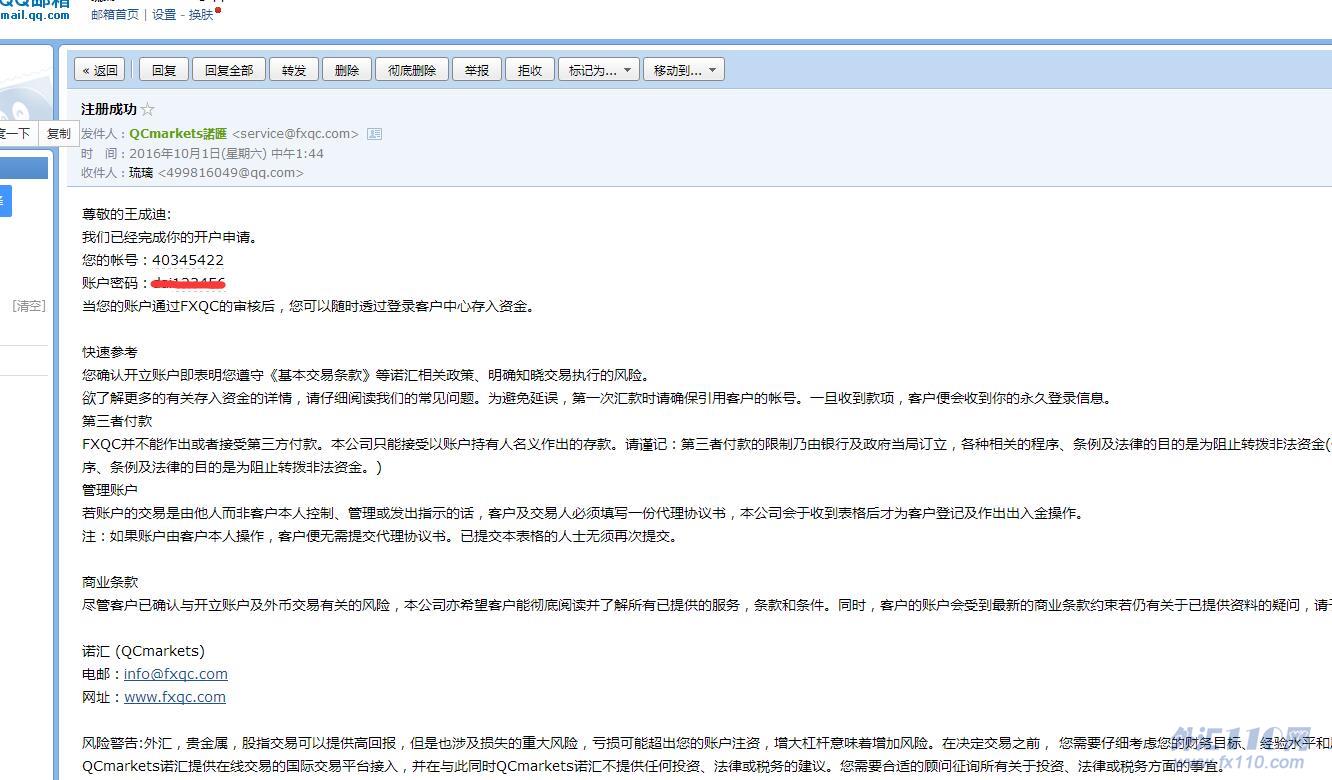Go back with the 返回 button
1332x780 pixels.
coord(100,70)
